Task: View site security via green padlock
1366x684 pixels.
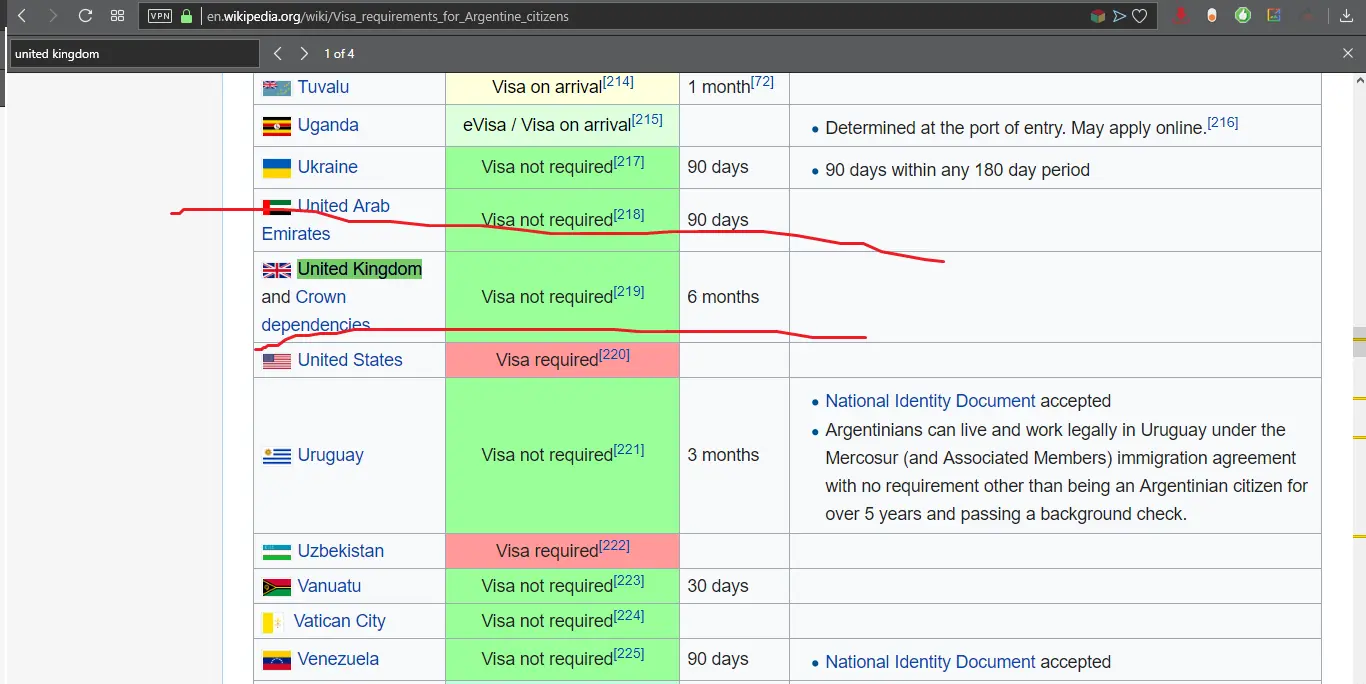Action: click(186, 16)
